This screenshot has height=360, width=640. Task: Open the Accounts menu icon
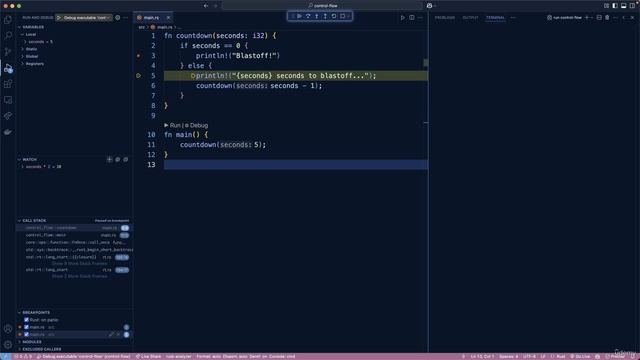pos(8,329)
